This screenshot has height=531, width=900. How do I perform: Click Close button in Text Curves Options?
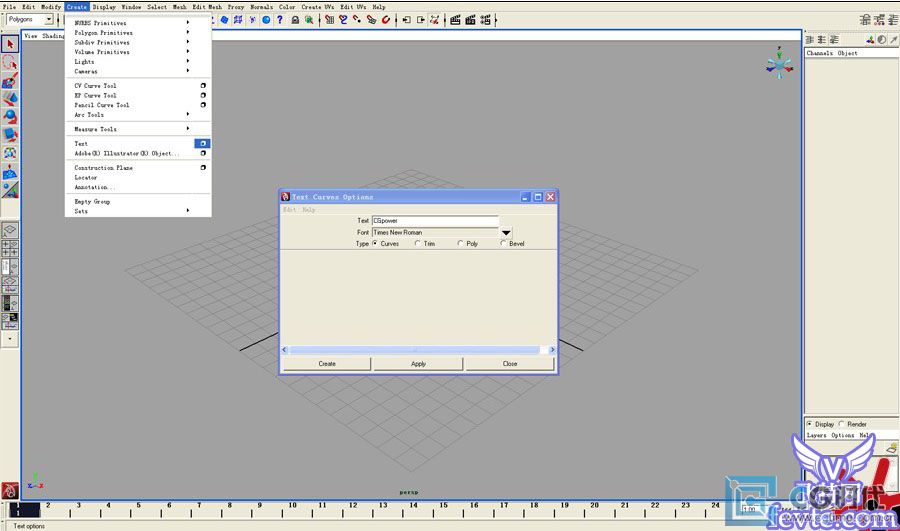(x=510, y=364)
